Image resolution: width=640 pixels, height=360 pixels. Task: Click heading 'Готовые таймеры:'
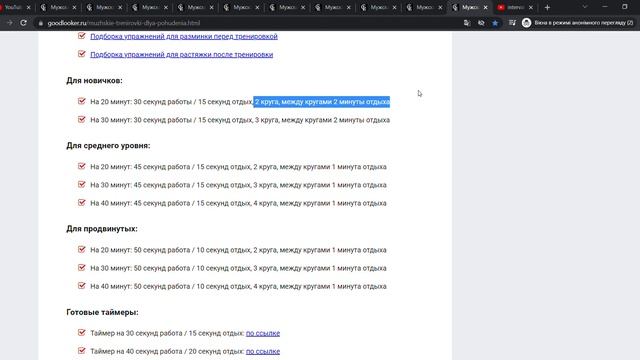click(x=102, y=312)
